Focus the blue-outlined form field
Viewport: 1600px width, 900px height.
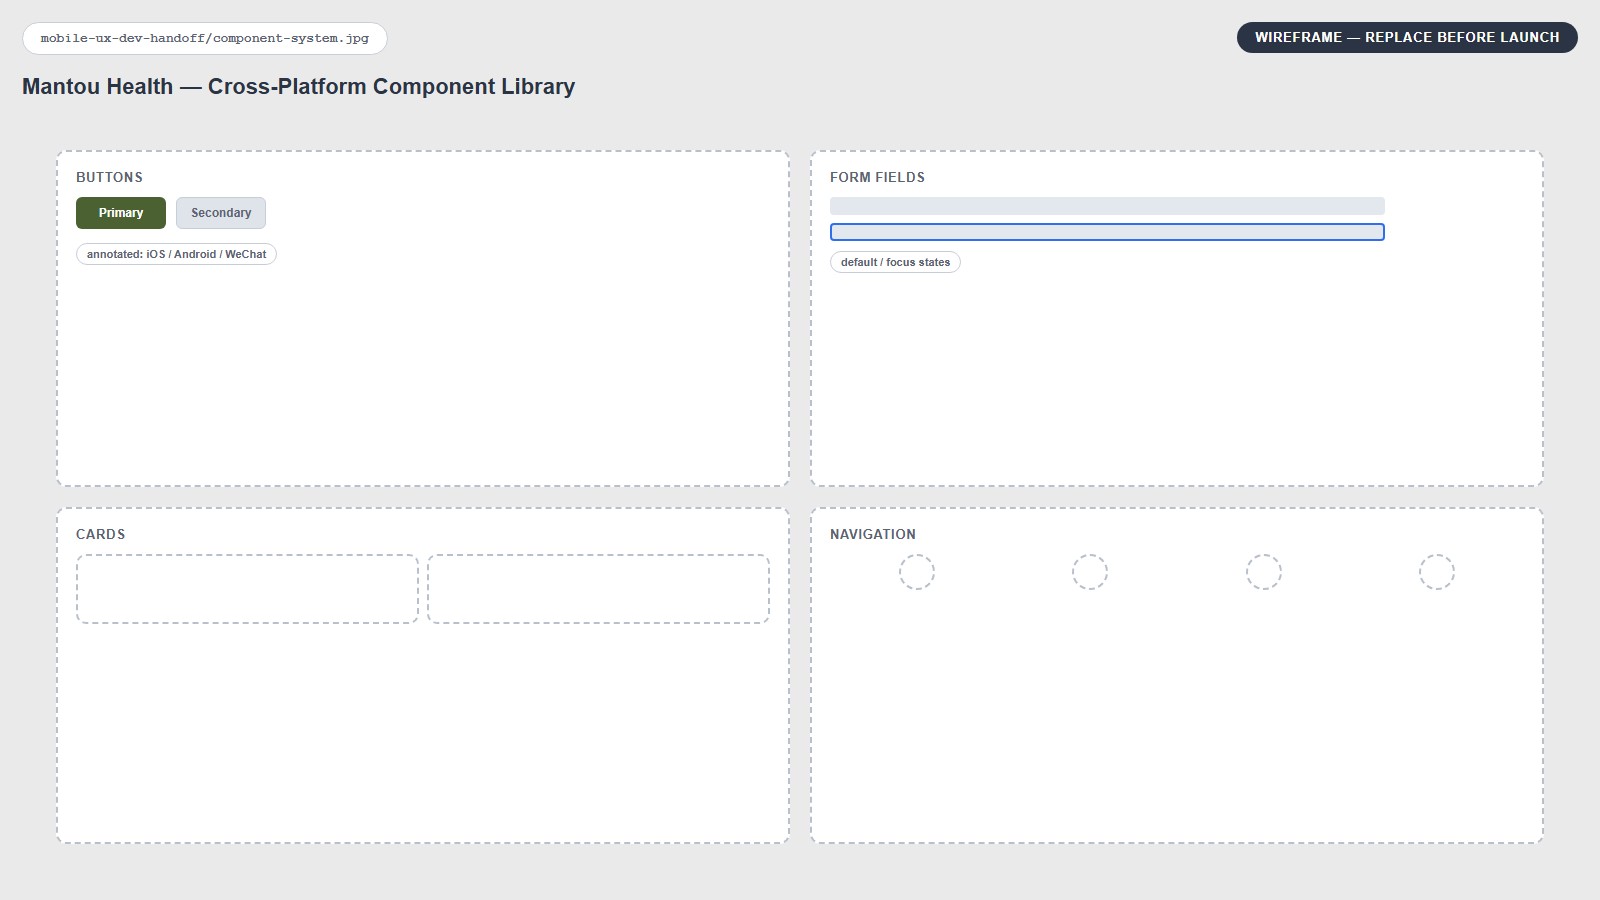pyautogui.click(x=1107, y=232)
